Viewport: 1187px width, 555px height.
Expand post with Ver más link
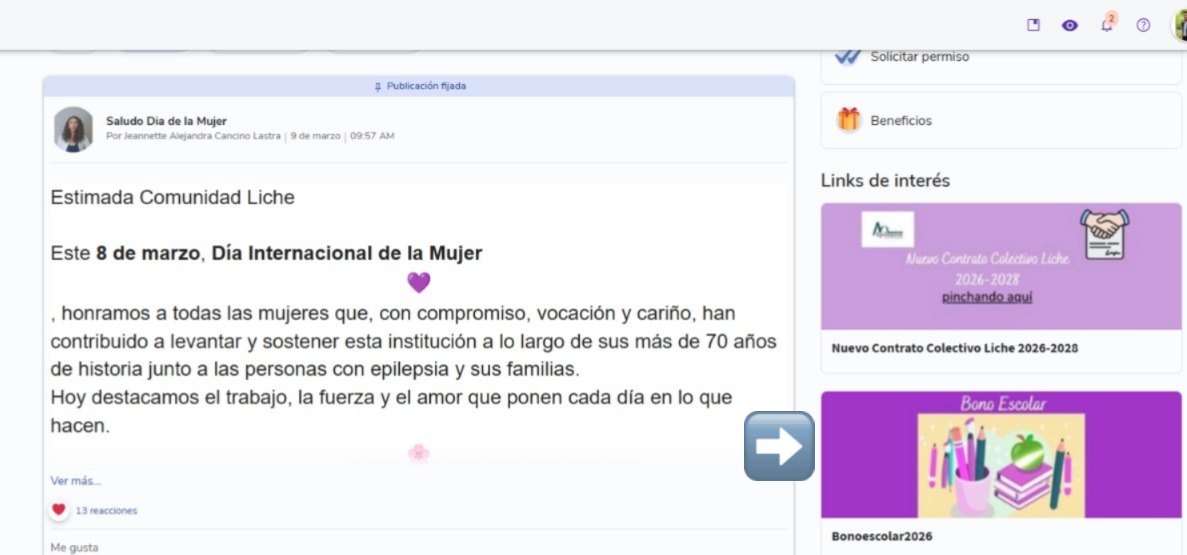tap(75, 481)
